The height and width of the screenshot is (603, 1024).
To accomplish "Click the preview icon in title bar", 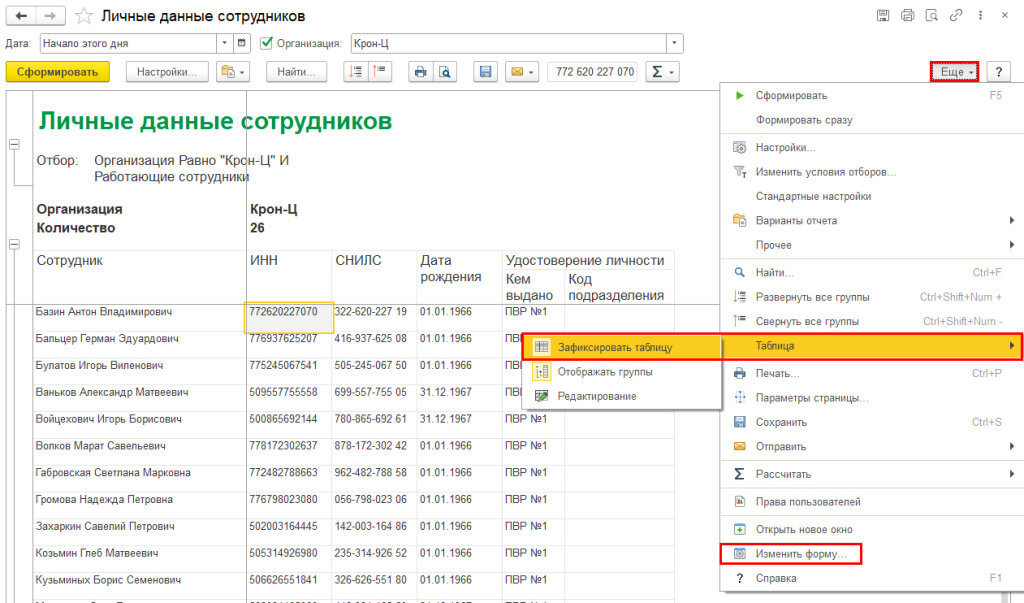I will pos(932,16).
